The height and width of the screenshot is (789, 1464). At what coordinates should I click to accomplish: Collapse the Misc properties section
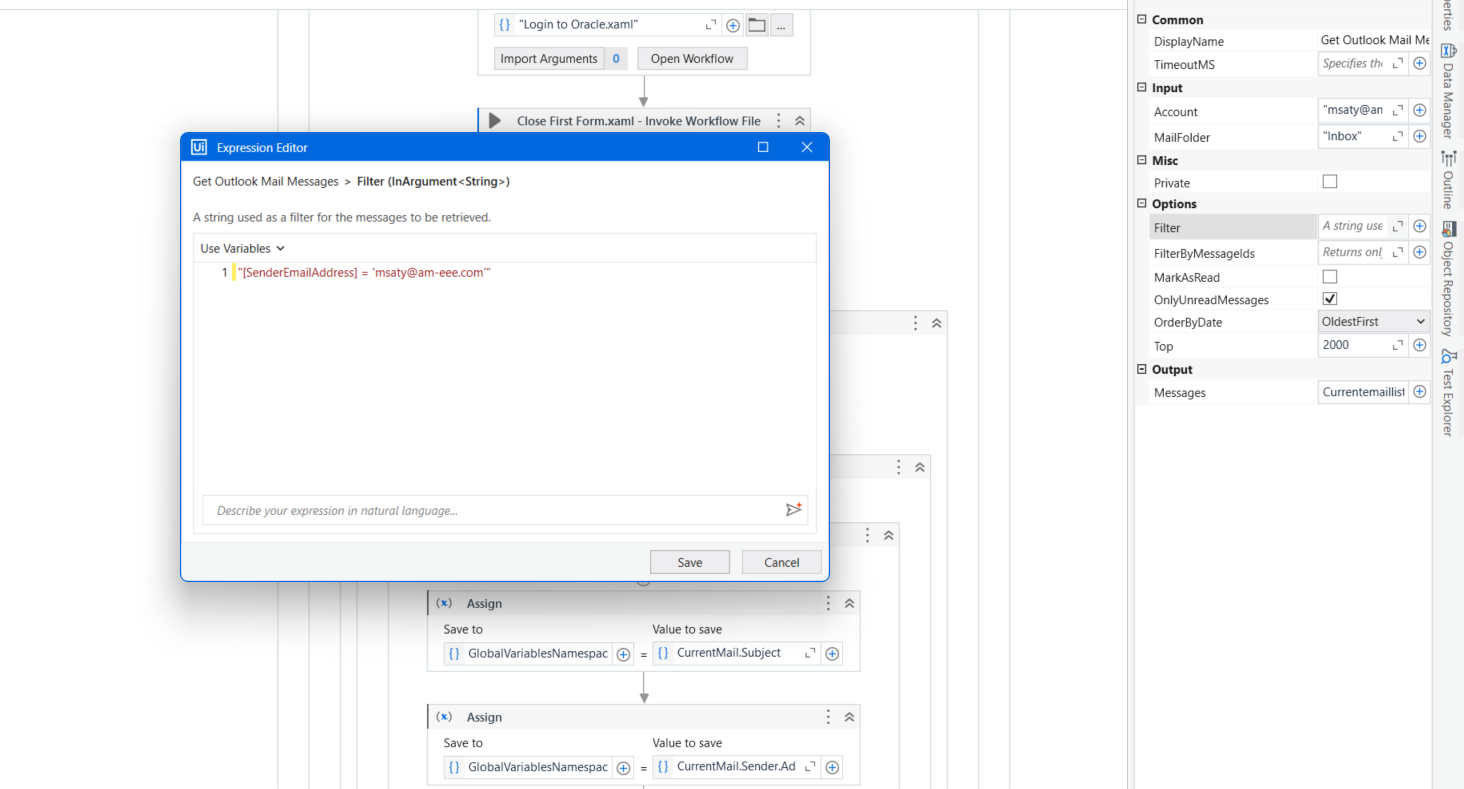click(x=1142, y=160)
